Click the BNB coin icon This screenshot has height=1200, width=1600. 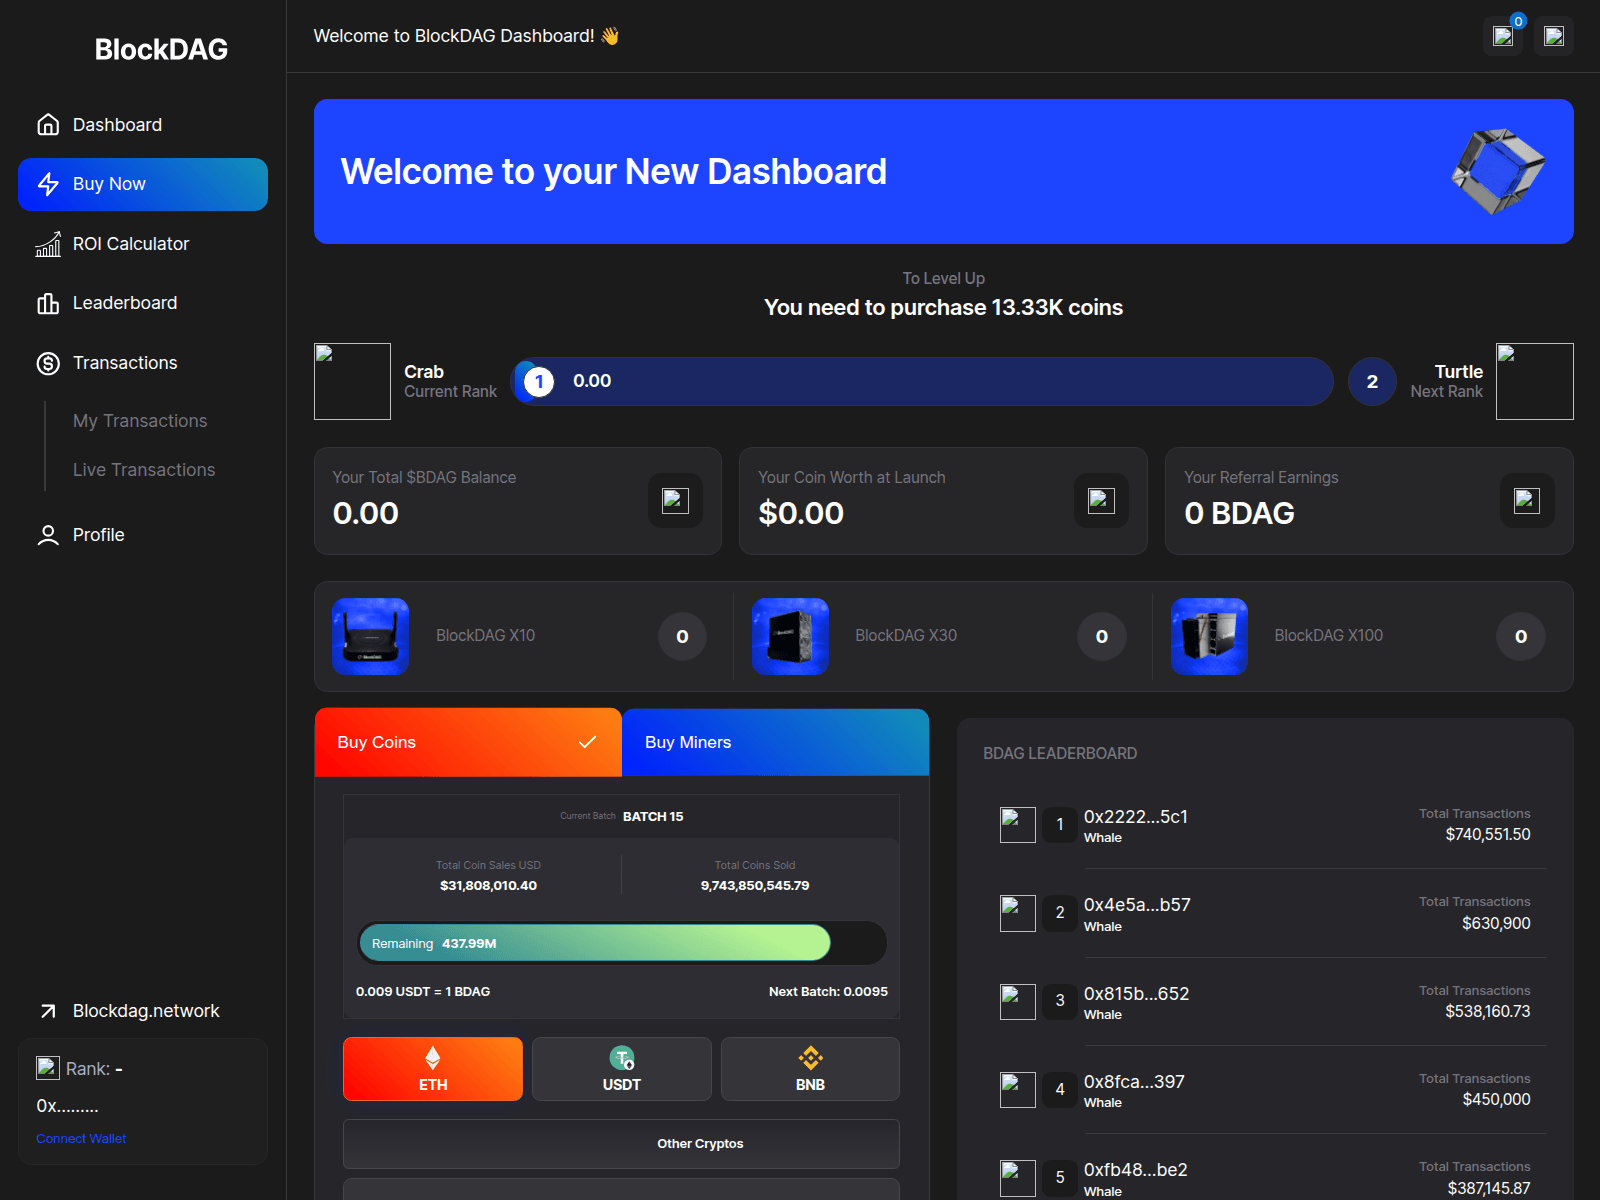tap(810, 1058)
